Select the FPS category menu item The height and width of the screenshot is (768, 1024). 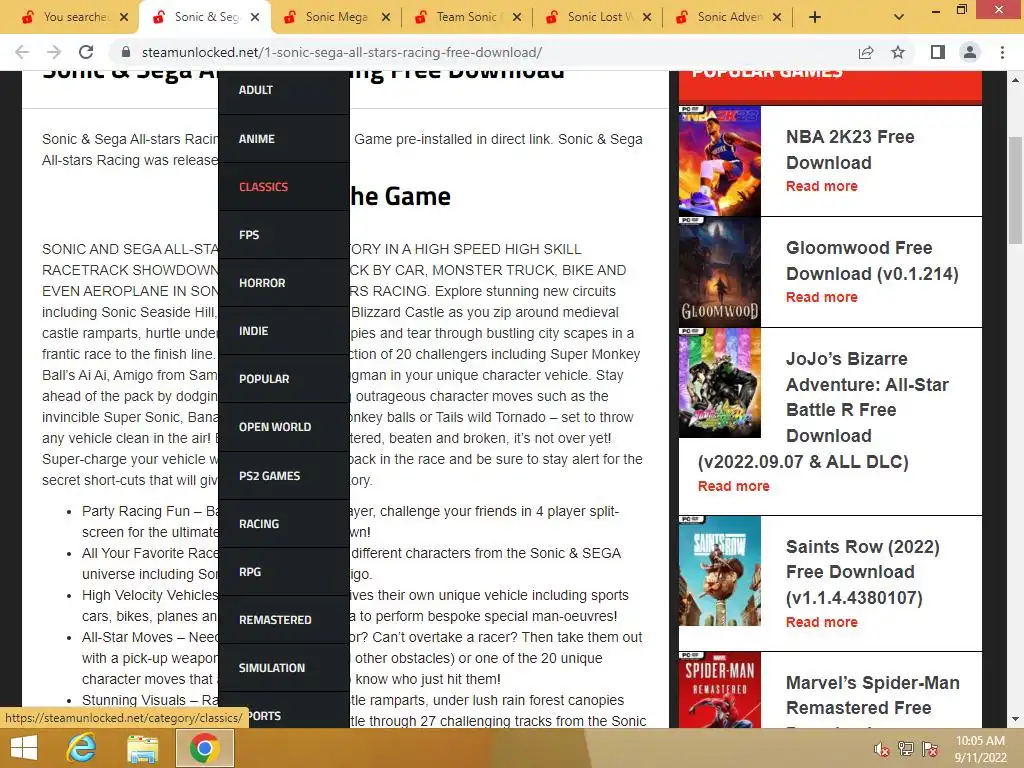(x=284, y=234)
